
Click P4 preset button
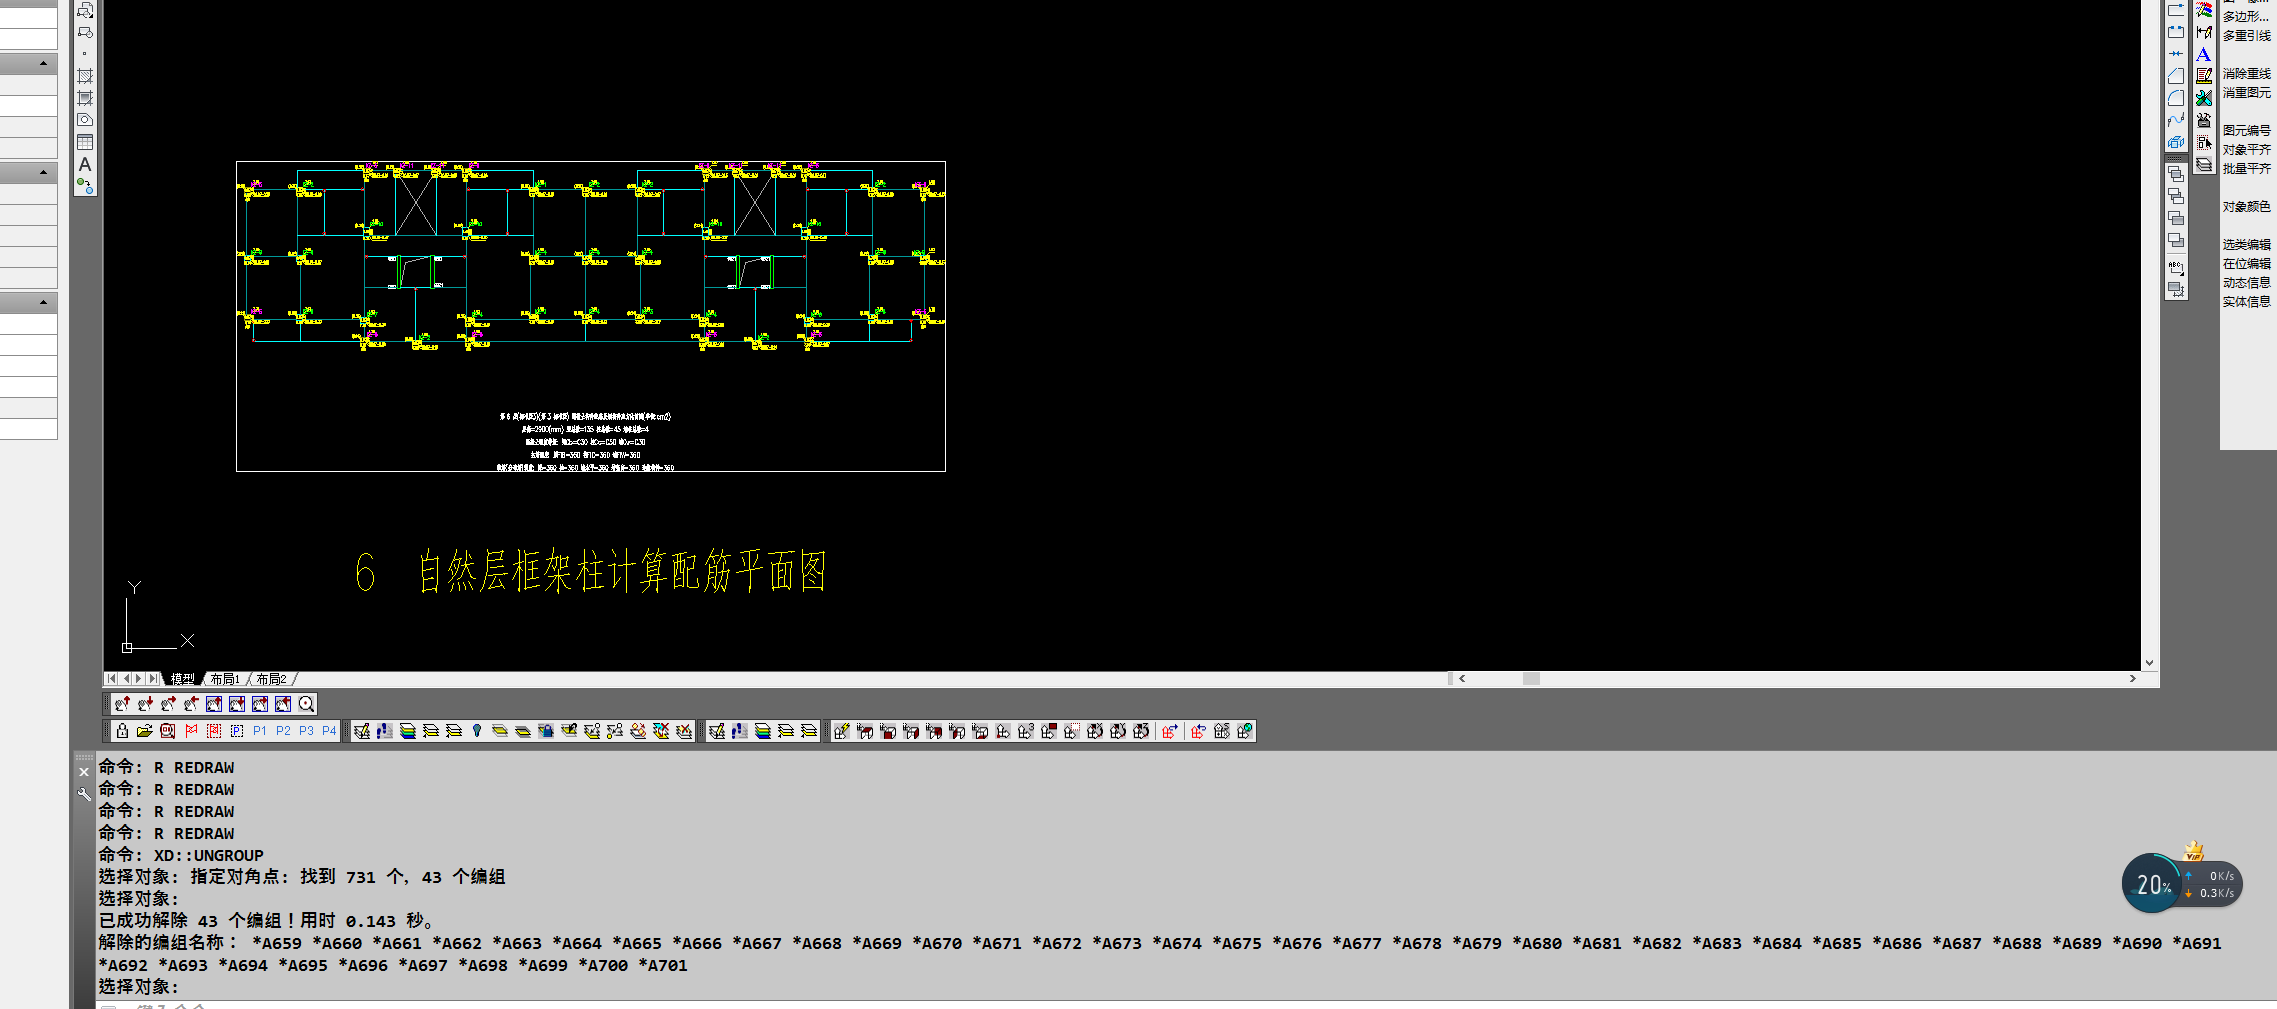[x=329, y=731]
